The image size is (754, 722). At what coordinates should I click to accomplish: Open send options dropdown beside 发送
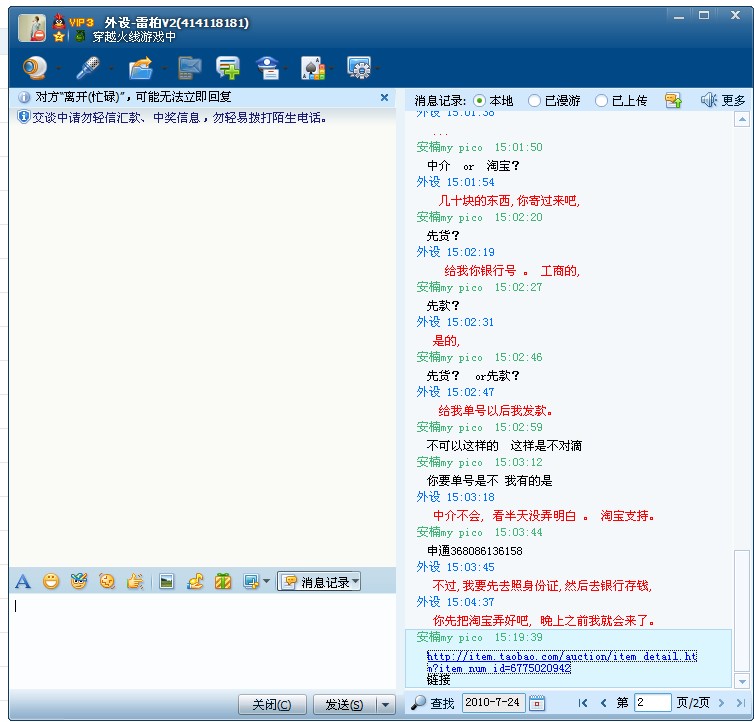click(386, 705)
